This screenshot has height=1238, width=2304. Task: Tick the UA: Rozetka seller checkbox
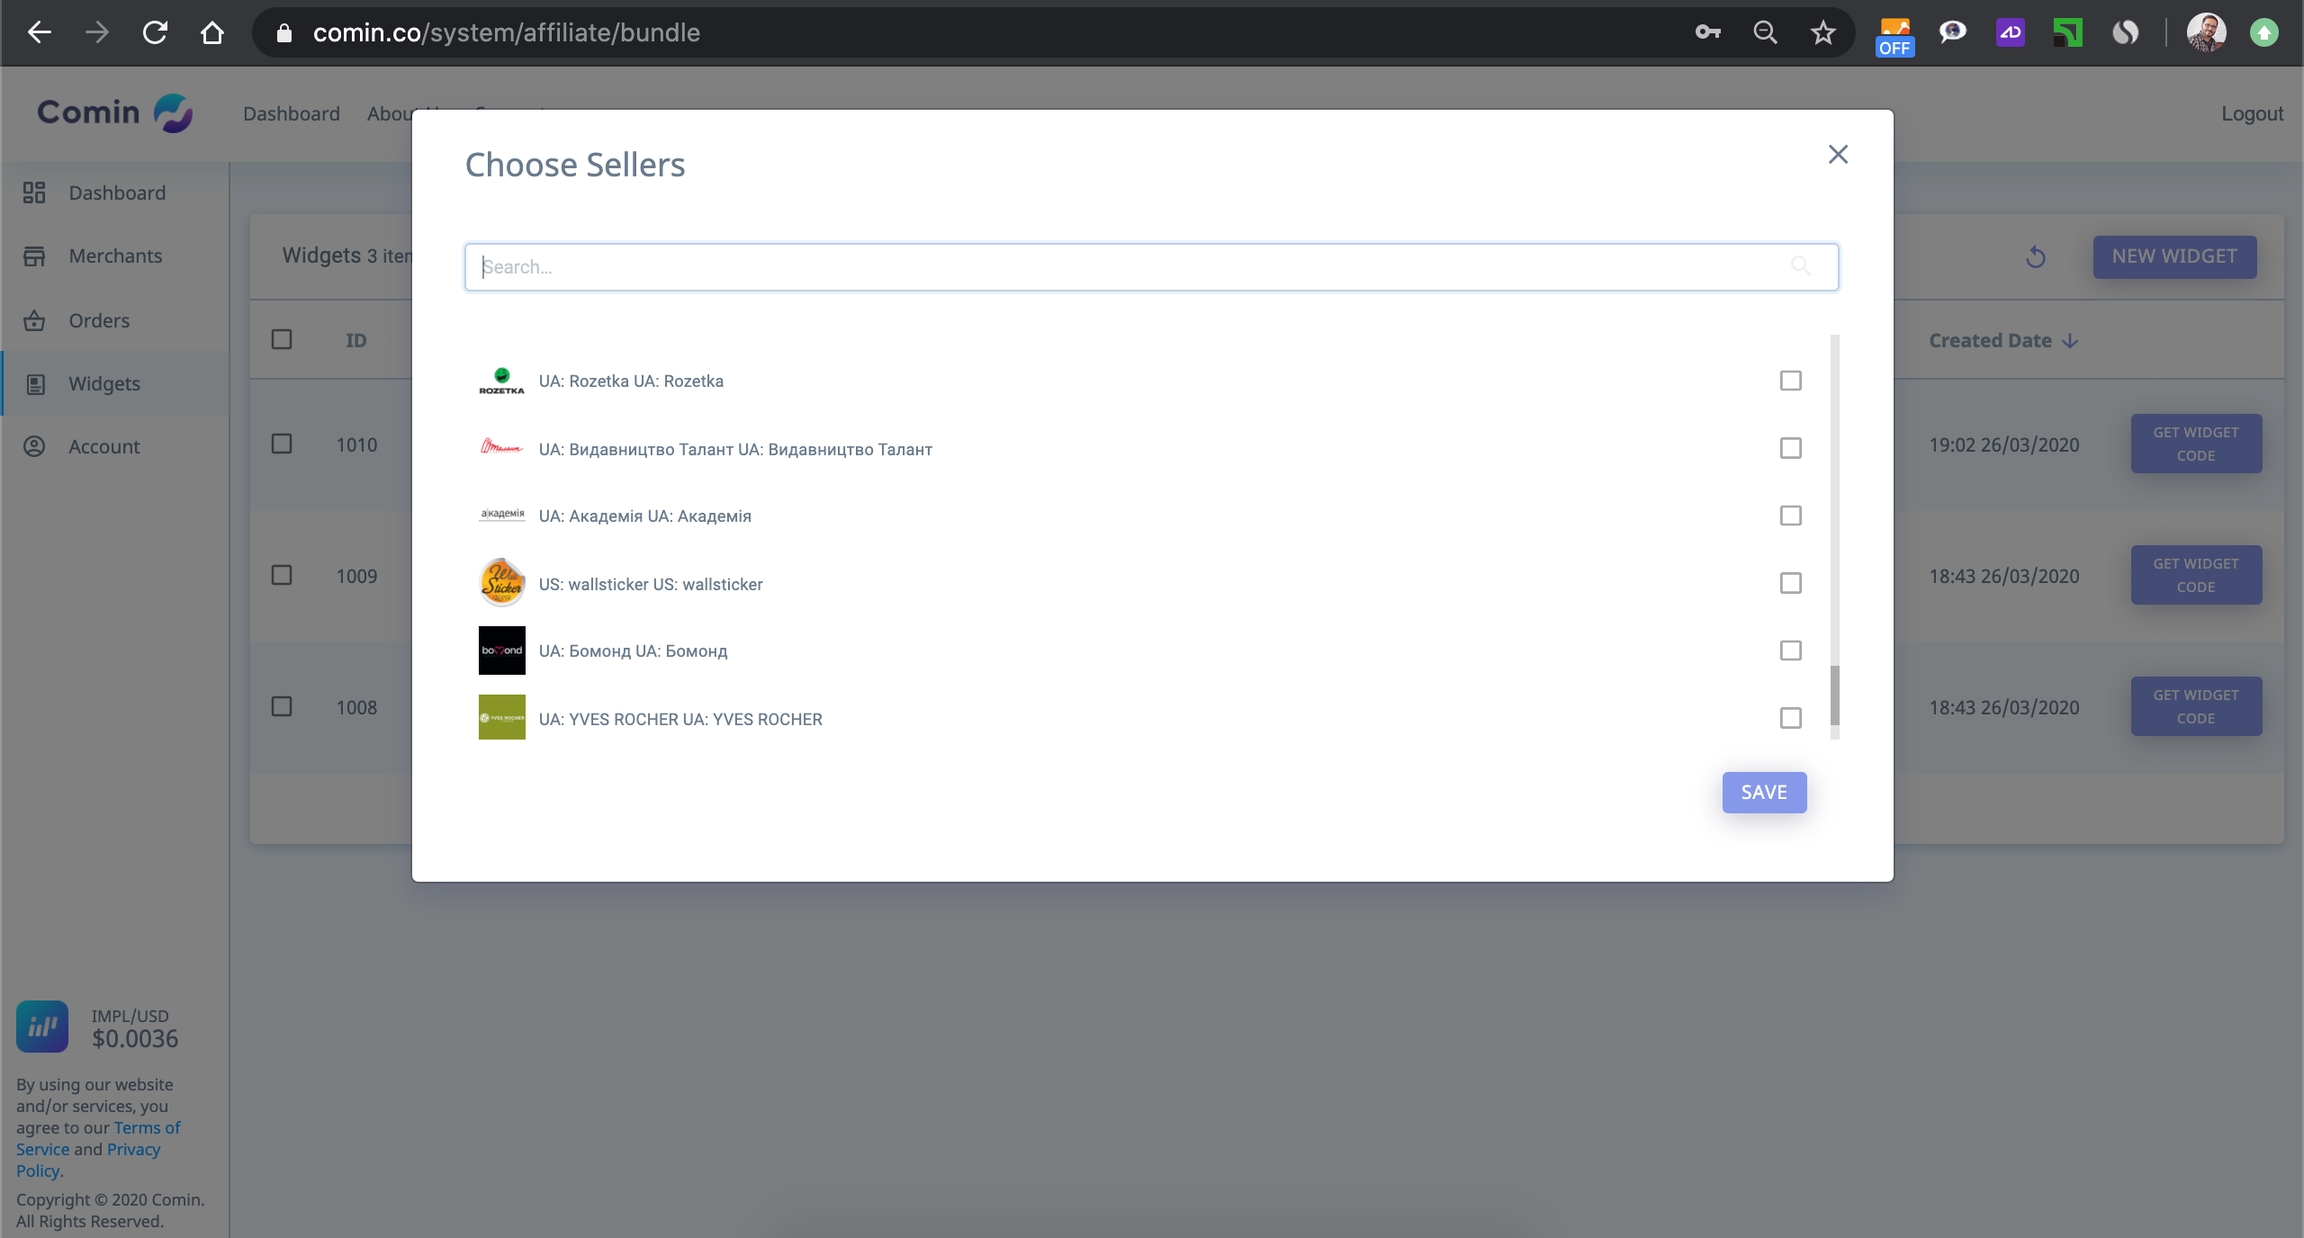(x=1790, y=380)
